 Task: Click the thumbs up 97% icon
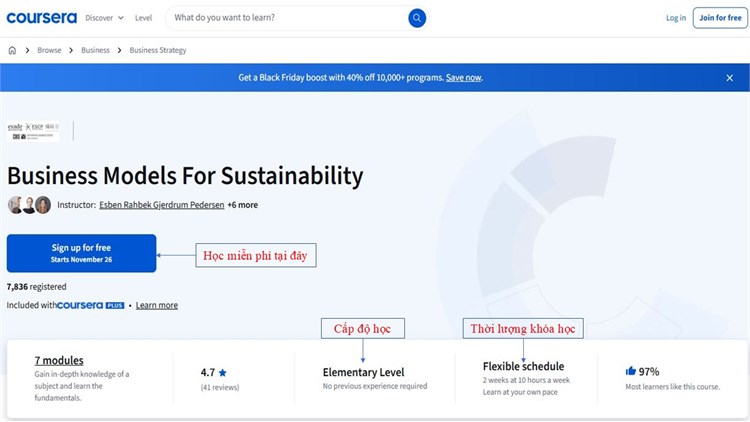point(631,371)
